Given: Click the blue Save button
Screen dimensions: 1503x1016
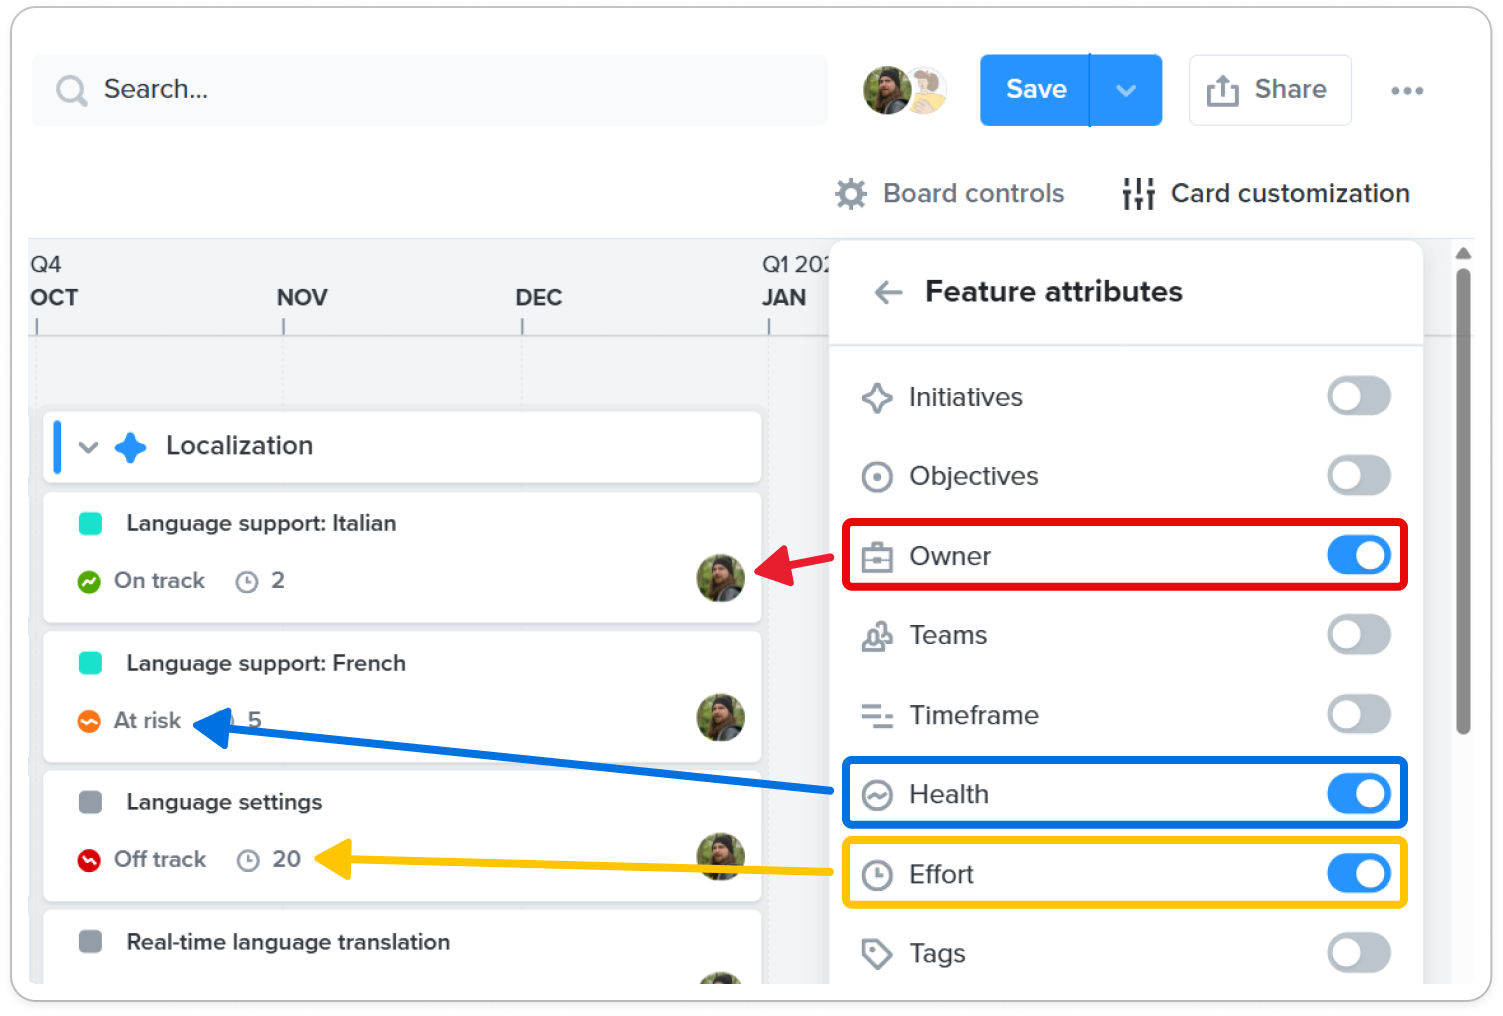Looking at the screenshot, I should [x=1035, y=90].
